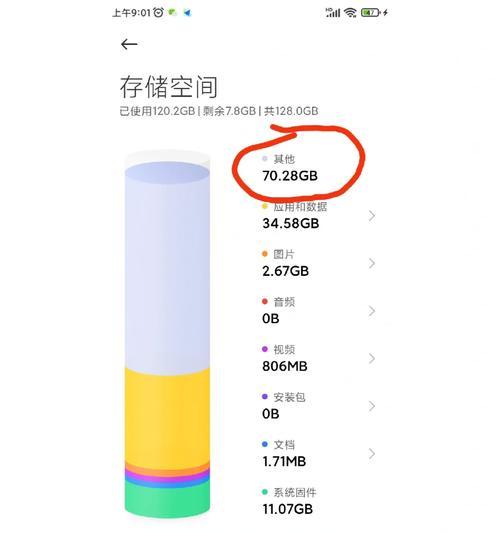
Task: Expand the 音频 chevron arrow
Action: [x=372, y=311]
